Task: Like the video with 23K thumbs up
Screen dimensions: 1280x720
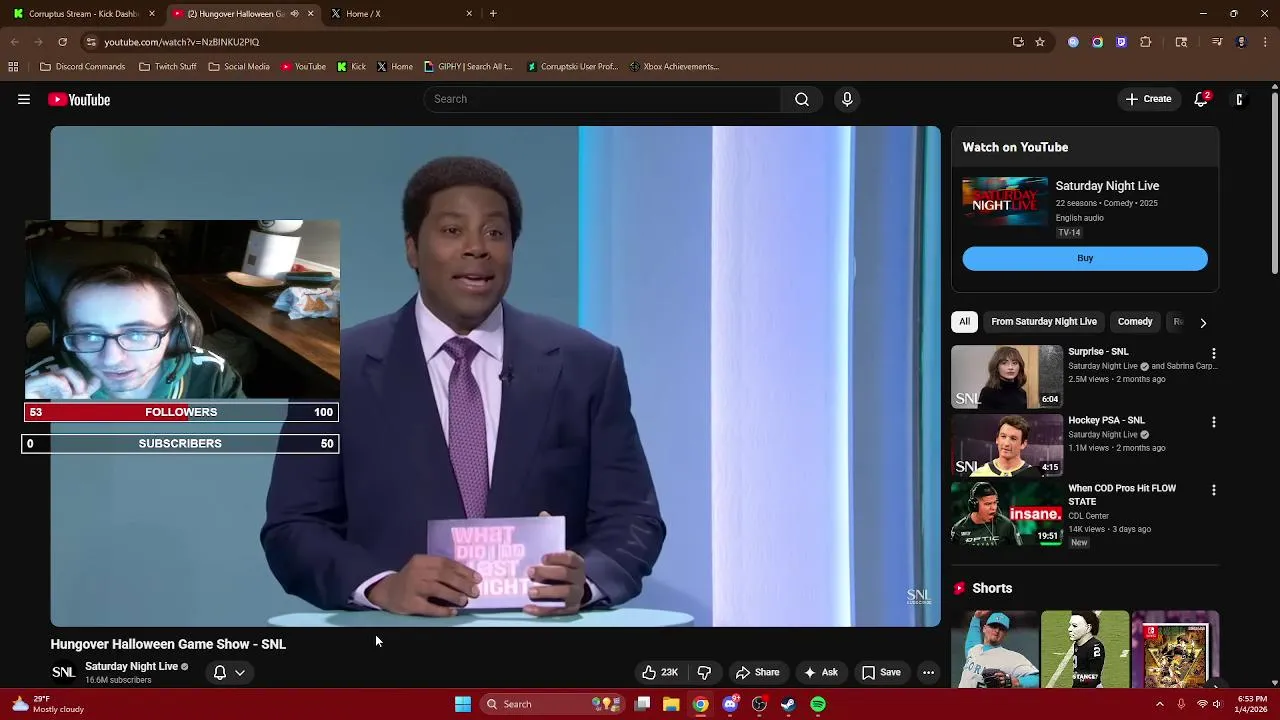Action: point(660,672)
